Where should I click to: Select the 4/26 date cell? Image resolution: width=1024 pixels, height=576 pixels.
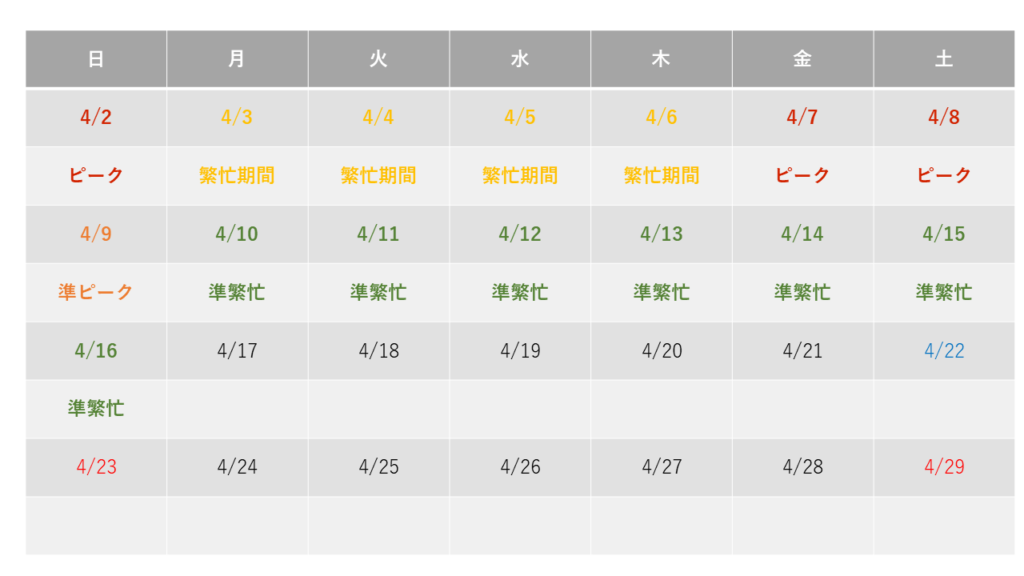pos(520,467)
